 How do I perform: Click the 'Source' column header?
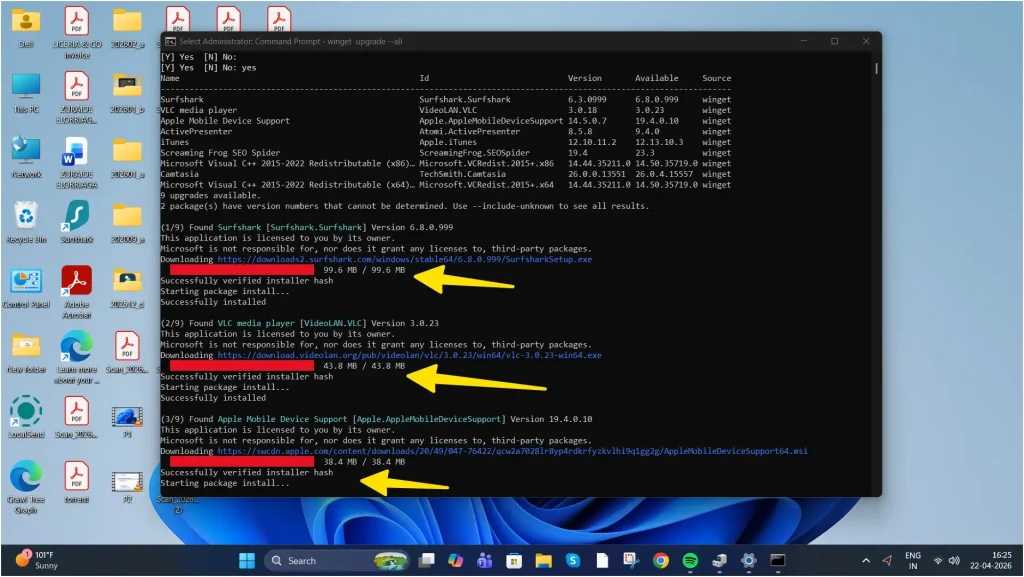716,78
